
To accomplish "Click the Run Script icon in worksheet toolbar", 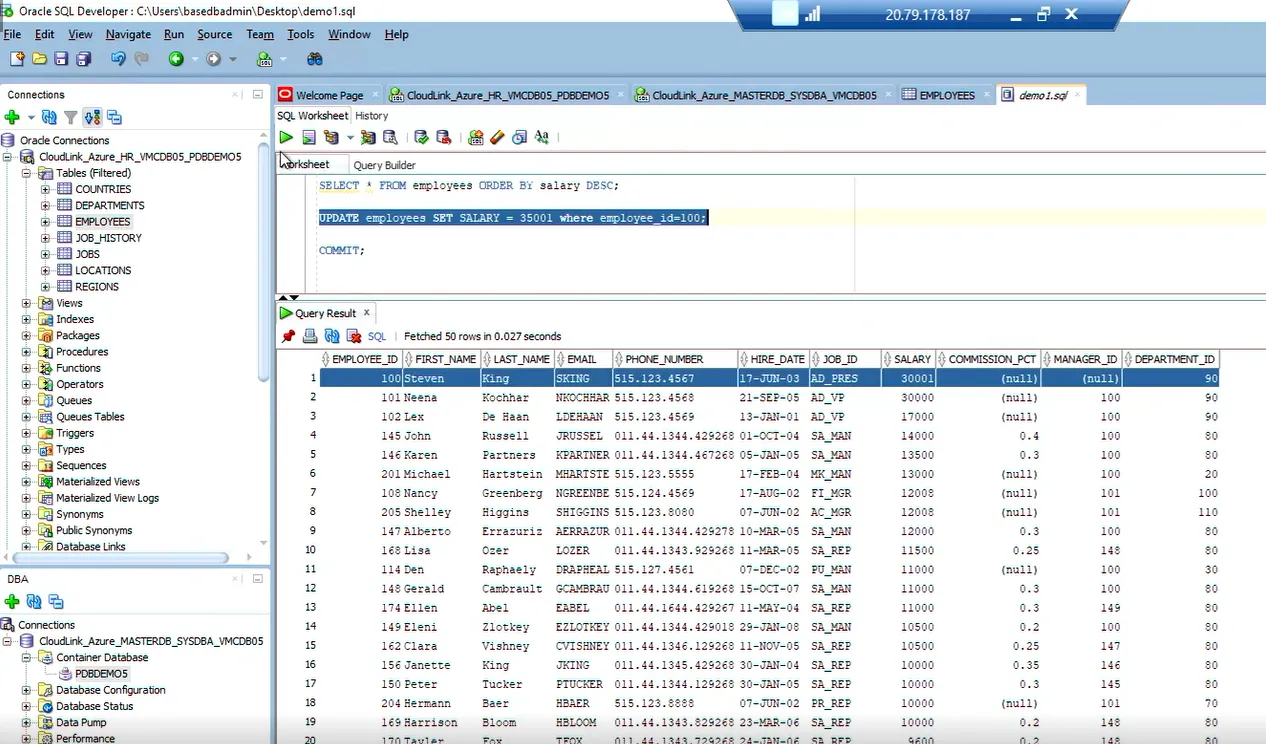I will click(x=309, y=137).
